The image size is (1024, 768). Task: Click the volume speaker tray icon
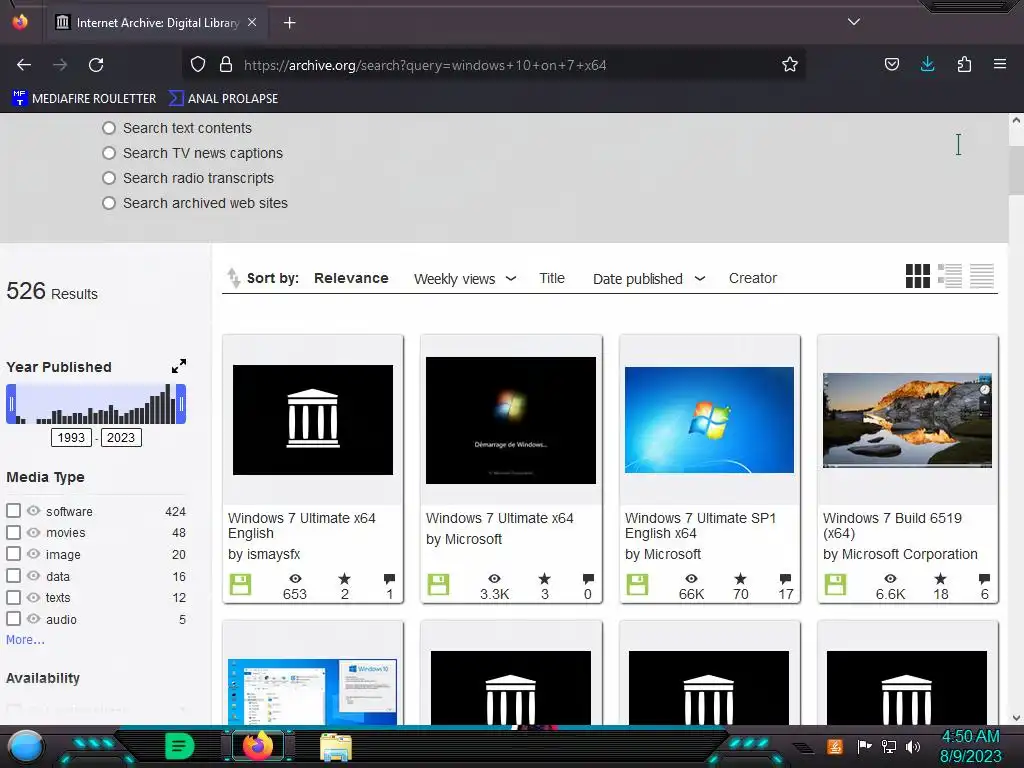coord(913,746)
